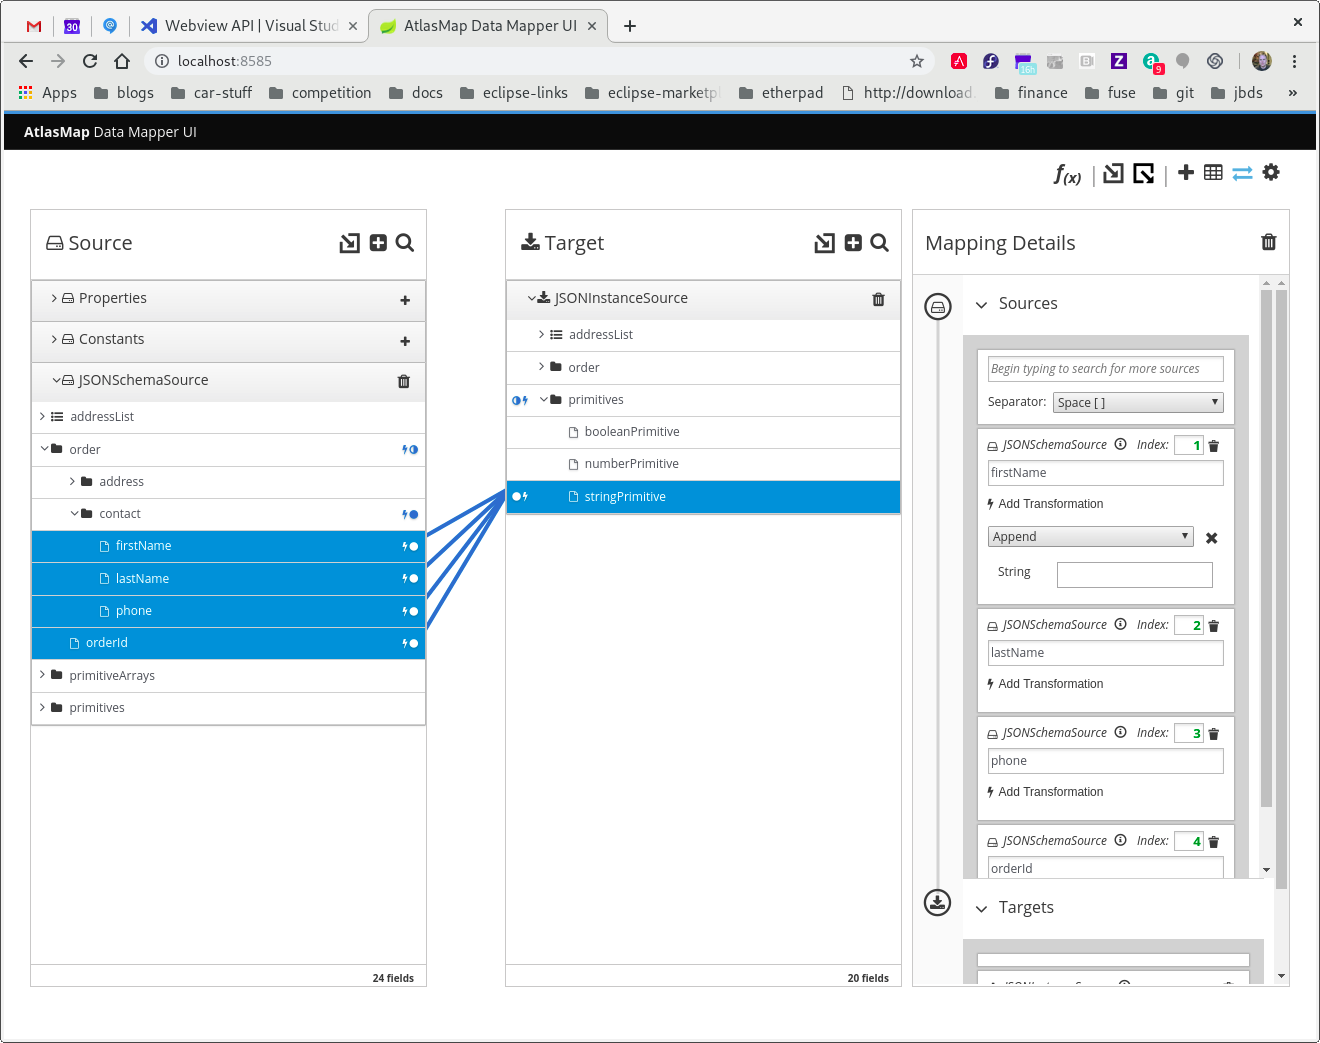This screenshot has height=1043, width=1320.
Task: Open the Separator dropdown showing Space [ ]
Action: pyautogui.click(x=1137, y=402)
